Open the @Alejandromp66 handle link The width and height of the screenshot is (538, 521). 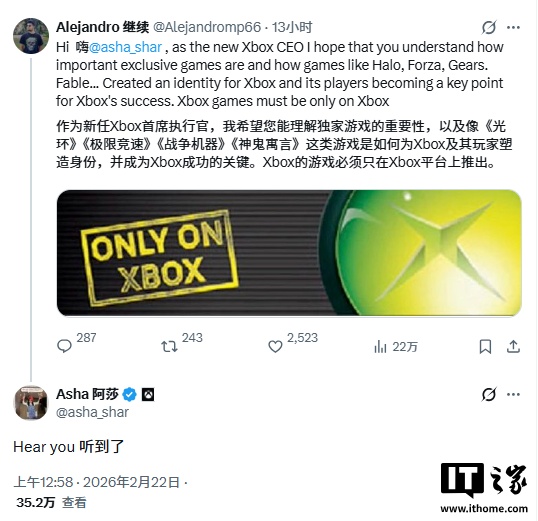(207, 27)
